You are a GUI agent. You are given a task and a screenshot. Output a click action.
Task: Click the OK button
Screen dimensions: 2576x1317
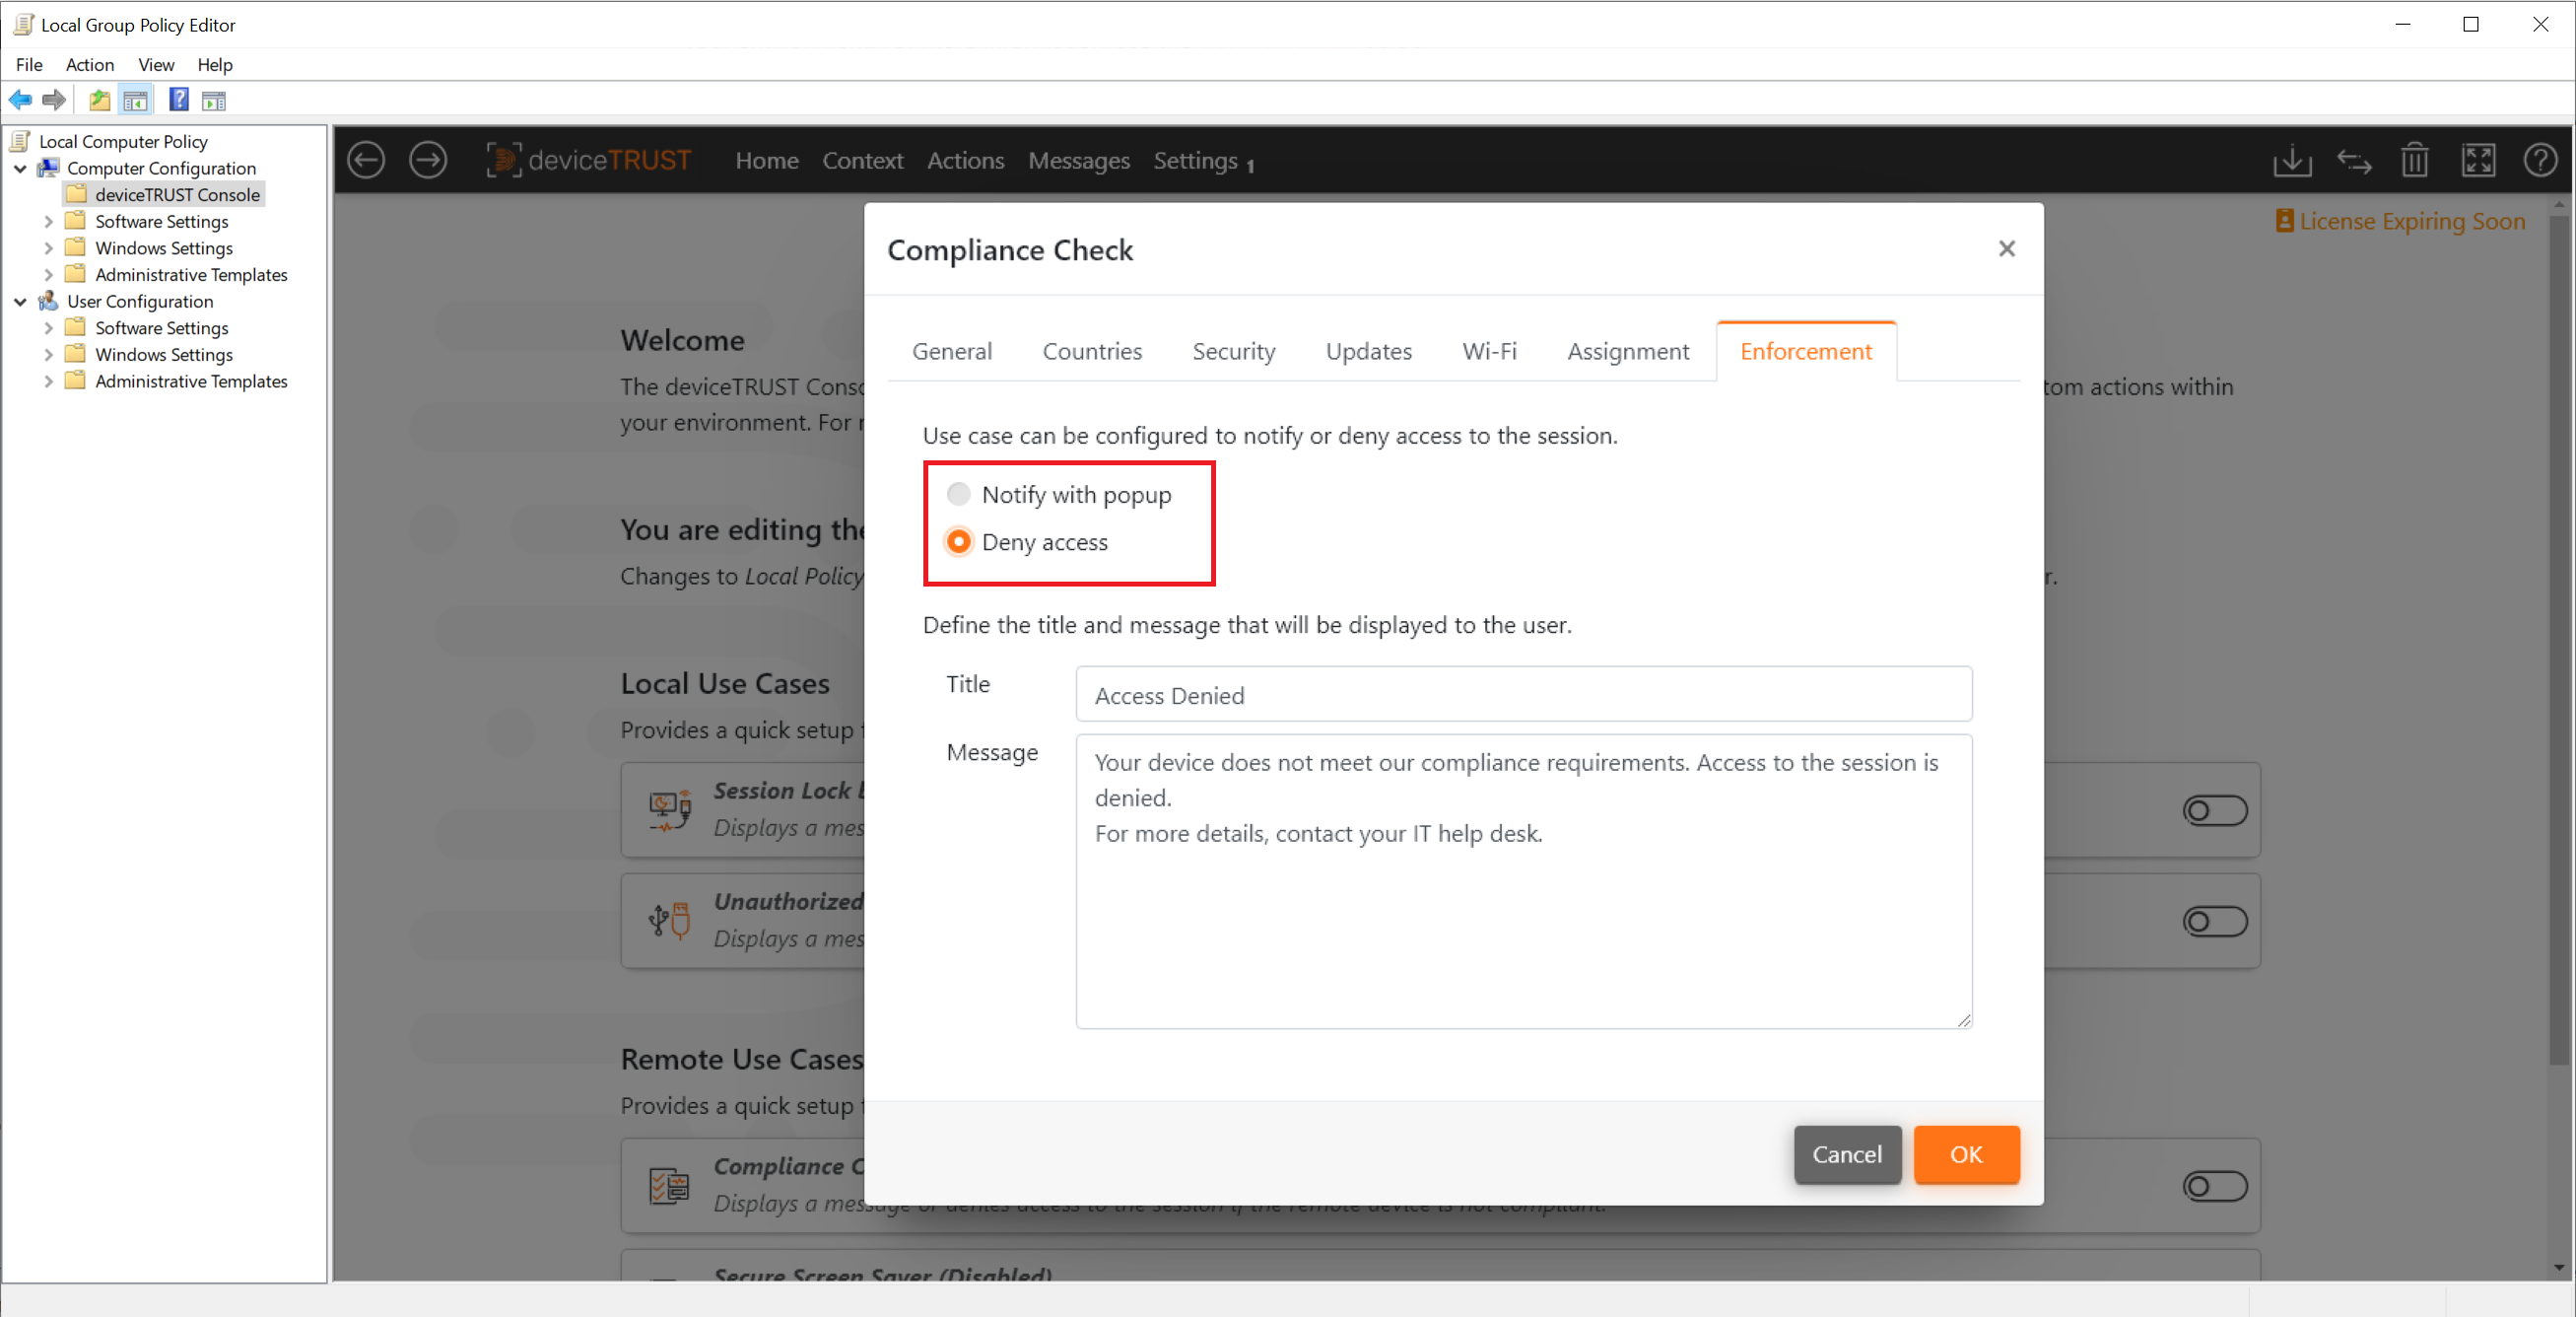coord(1966,1154)
